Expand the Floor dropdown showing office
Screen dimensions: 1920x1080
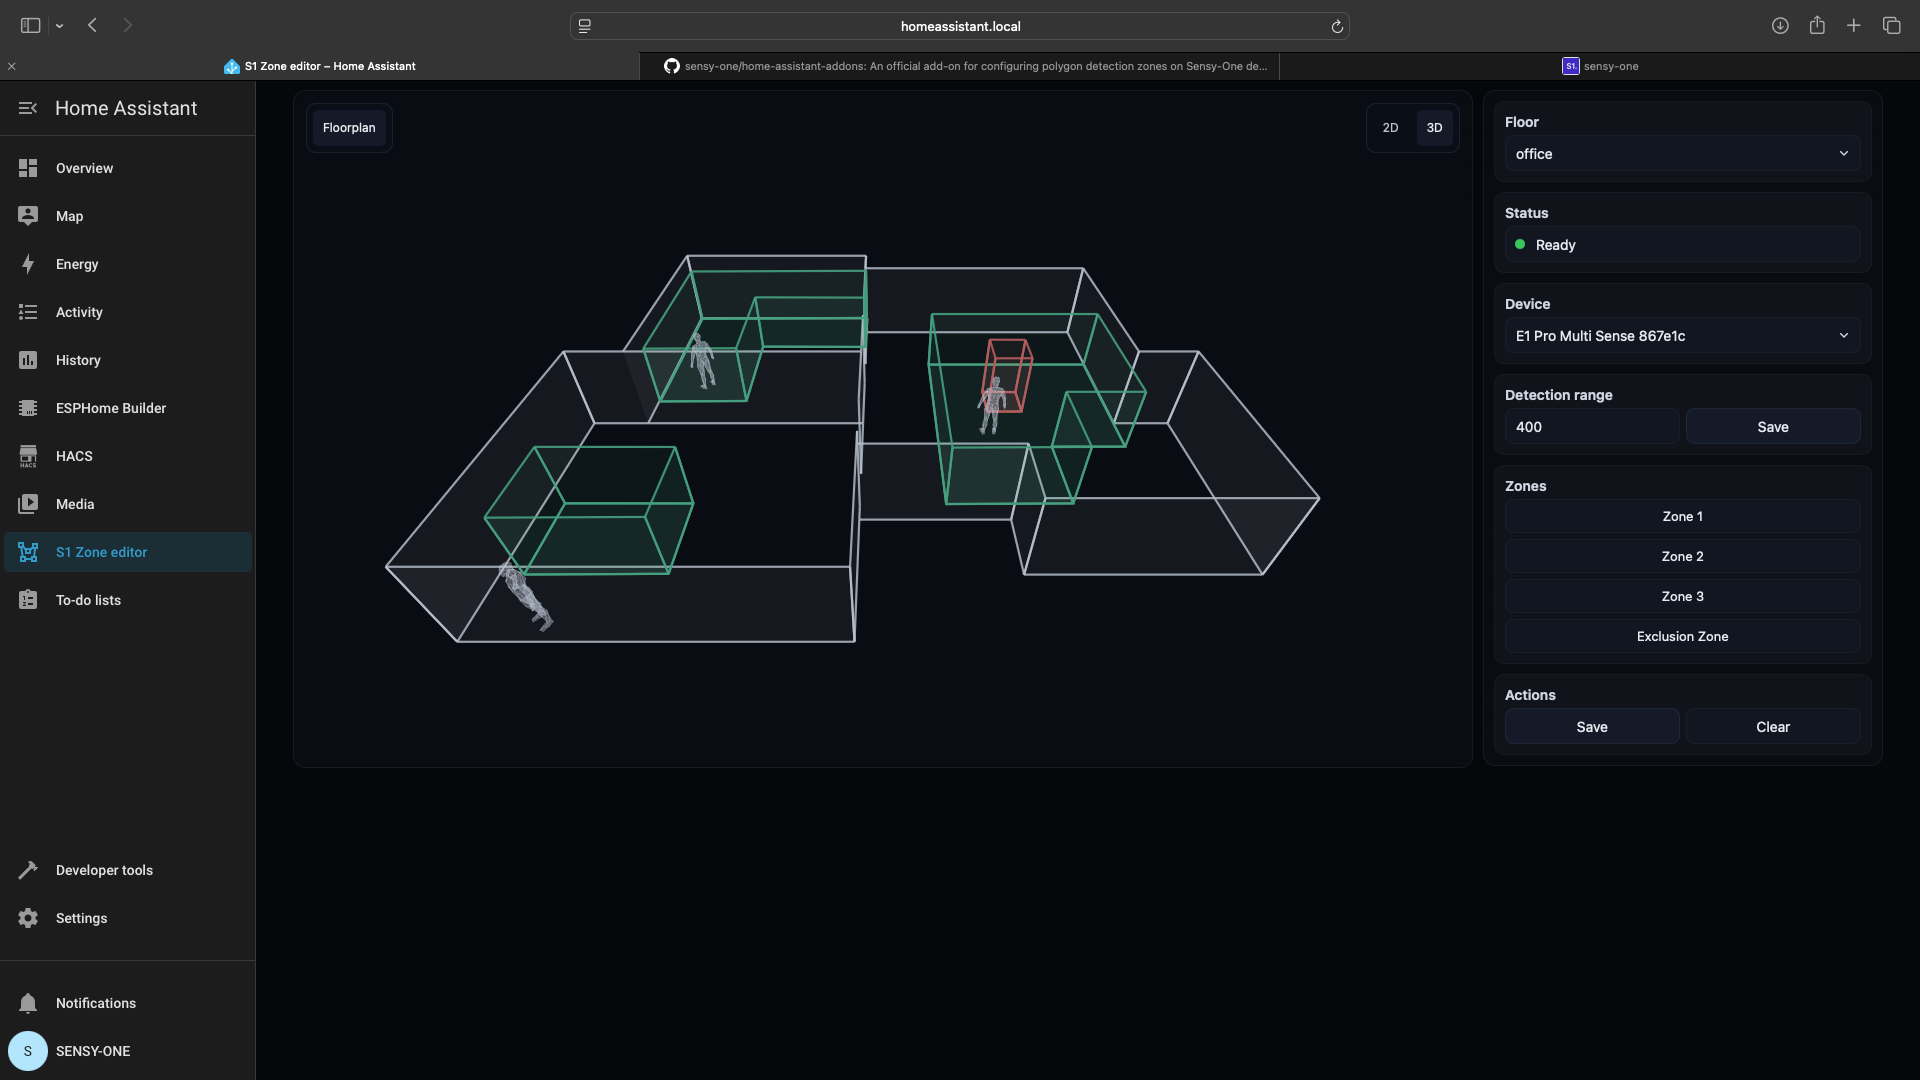[x=1682, y=154]
